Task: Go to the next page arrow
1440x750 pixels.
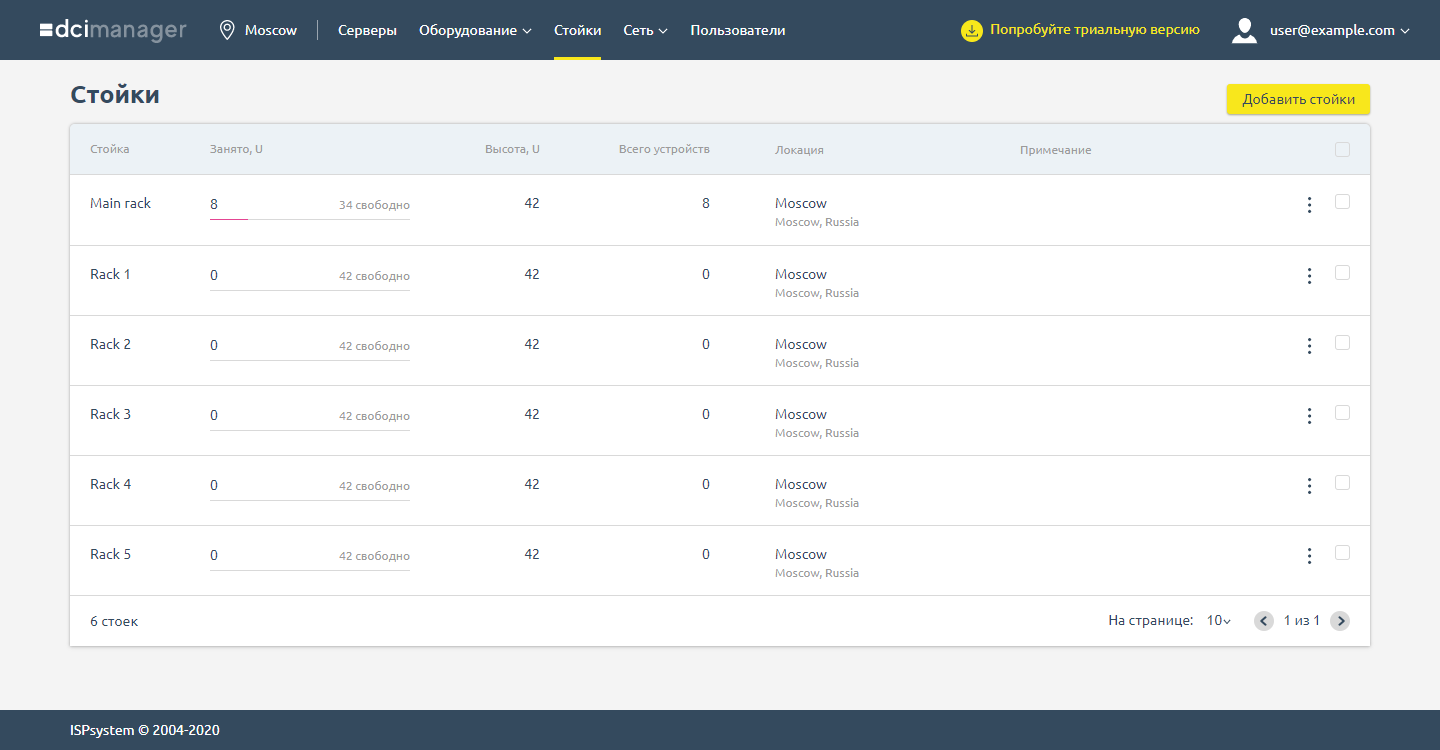Action: (1340, 621)
